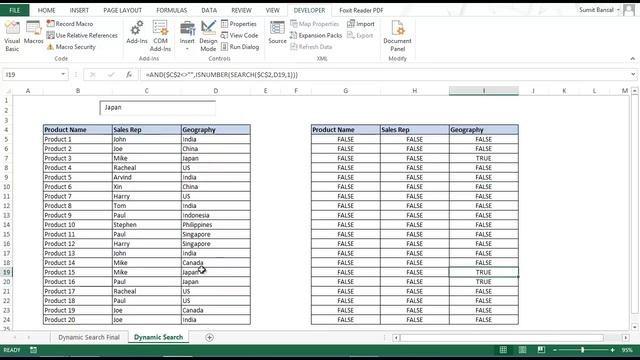Screen dimensions: 640x360
Task: Switch to the HOME tab
Action: pyautogui.click(x=47, y=10)
